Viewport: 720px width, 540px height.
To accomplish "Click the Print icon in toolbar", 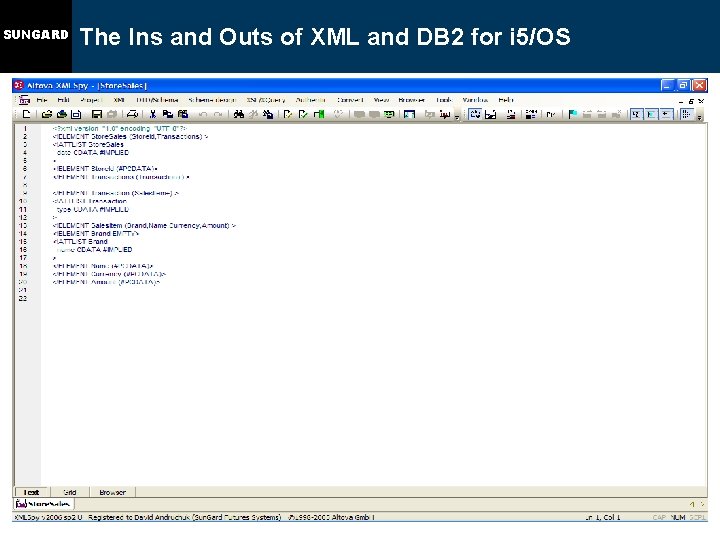I will pyautogui.click(x=132, y=114).
